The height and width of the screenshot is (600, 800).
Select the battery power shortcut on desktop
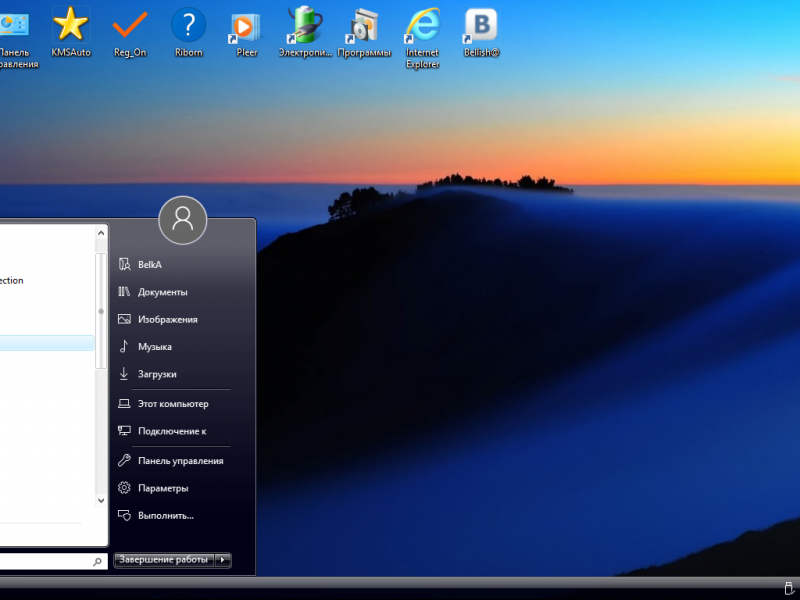(x=305, y=31)
